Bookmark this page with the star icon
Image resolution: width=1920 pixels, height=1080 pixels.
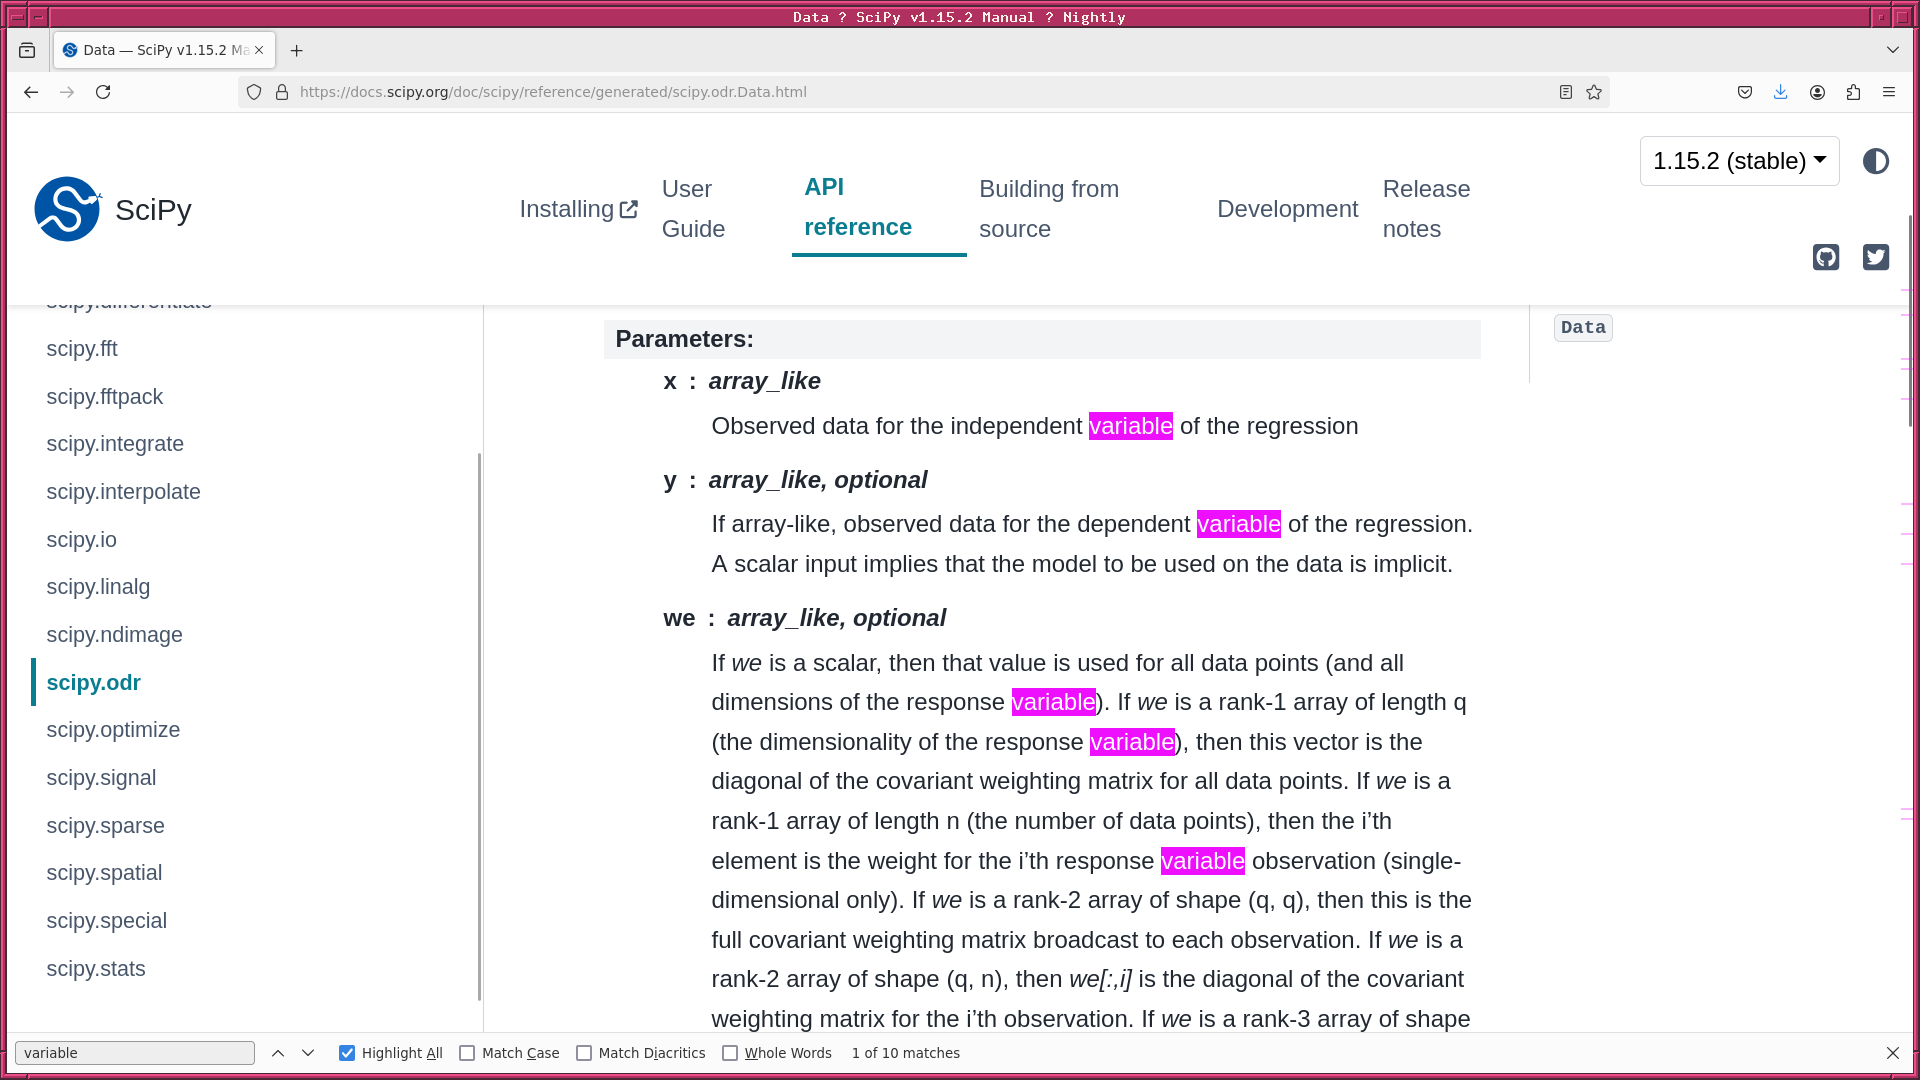pyautogui.click(x=1594, y=92)
